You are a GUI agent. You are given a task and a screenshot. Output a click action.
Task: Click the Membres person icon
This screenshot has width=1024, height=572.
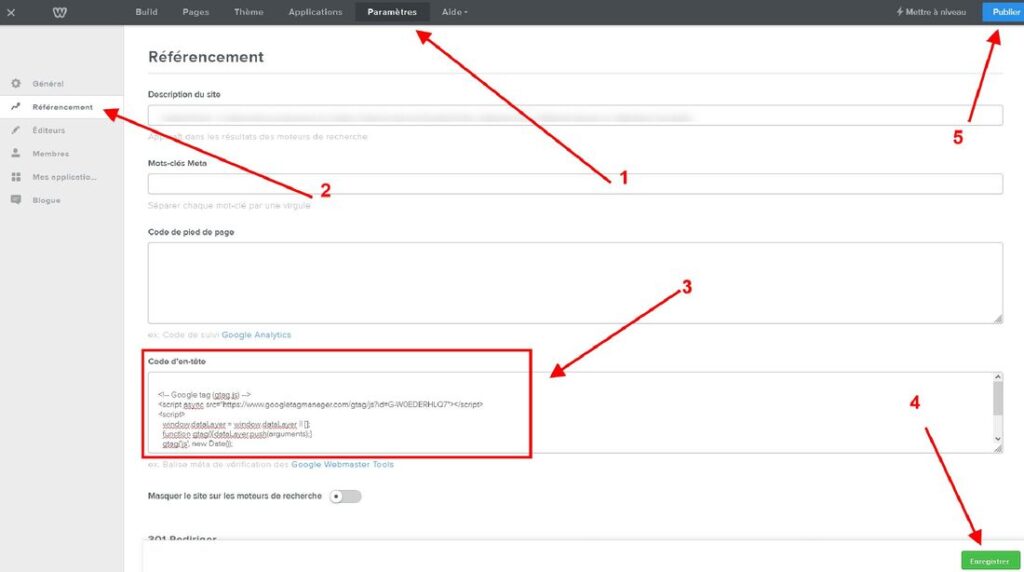click(16, 154)
